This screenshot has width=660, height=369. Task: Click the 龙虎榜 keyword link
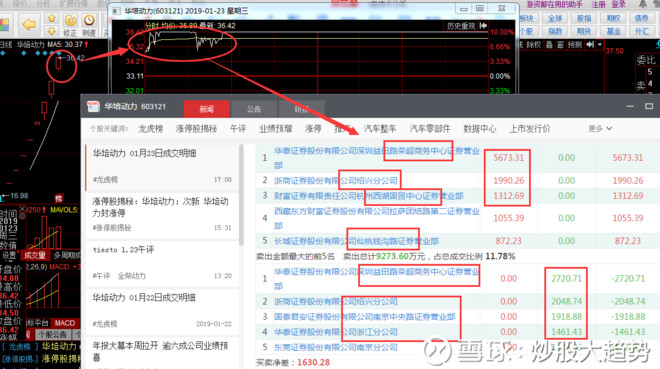151,128
